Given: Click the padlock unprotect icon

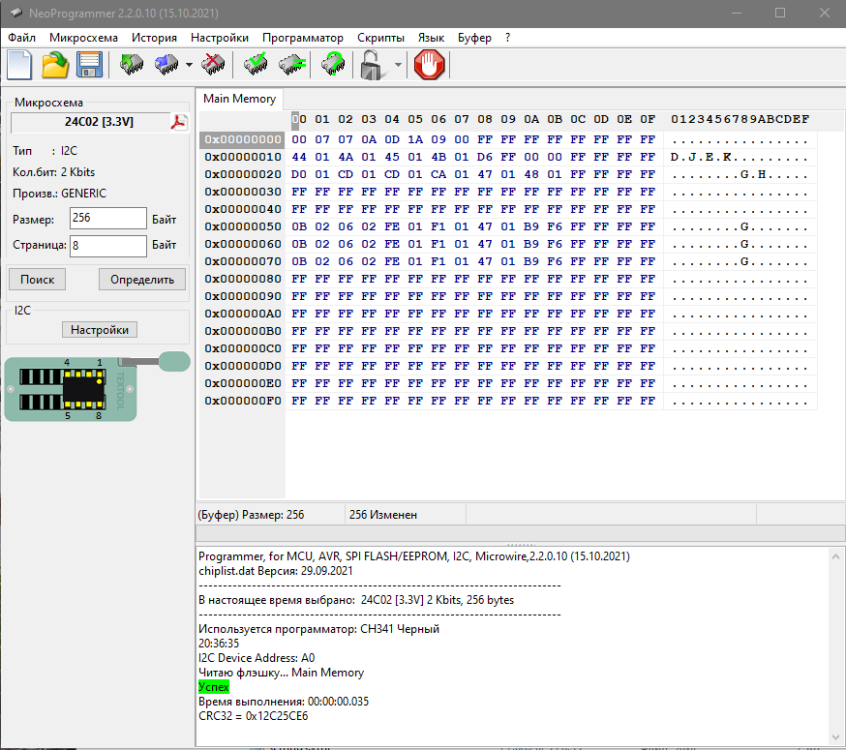Looking at the screenshot, I should (x=373, y=65).
